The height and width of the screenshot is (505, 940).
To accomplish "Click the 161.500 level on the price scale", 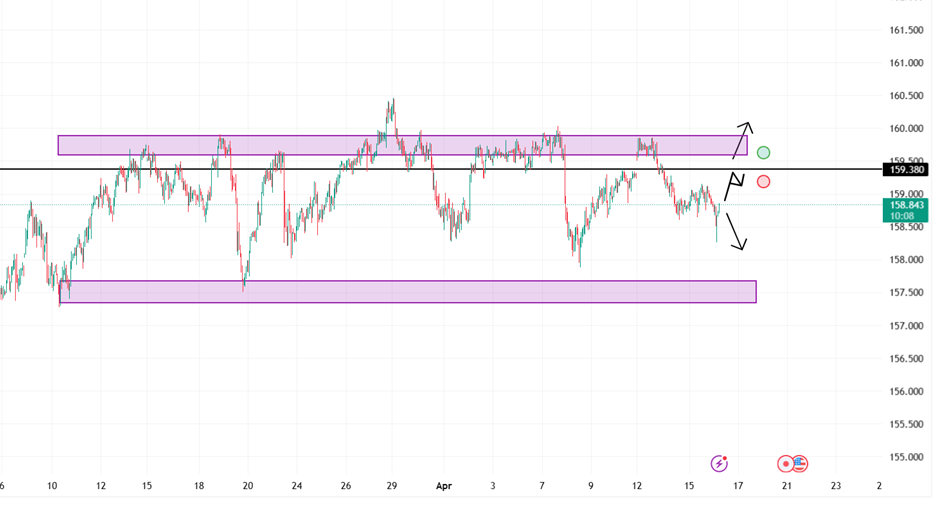I will click(x=905, y=30).
